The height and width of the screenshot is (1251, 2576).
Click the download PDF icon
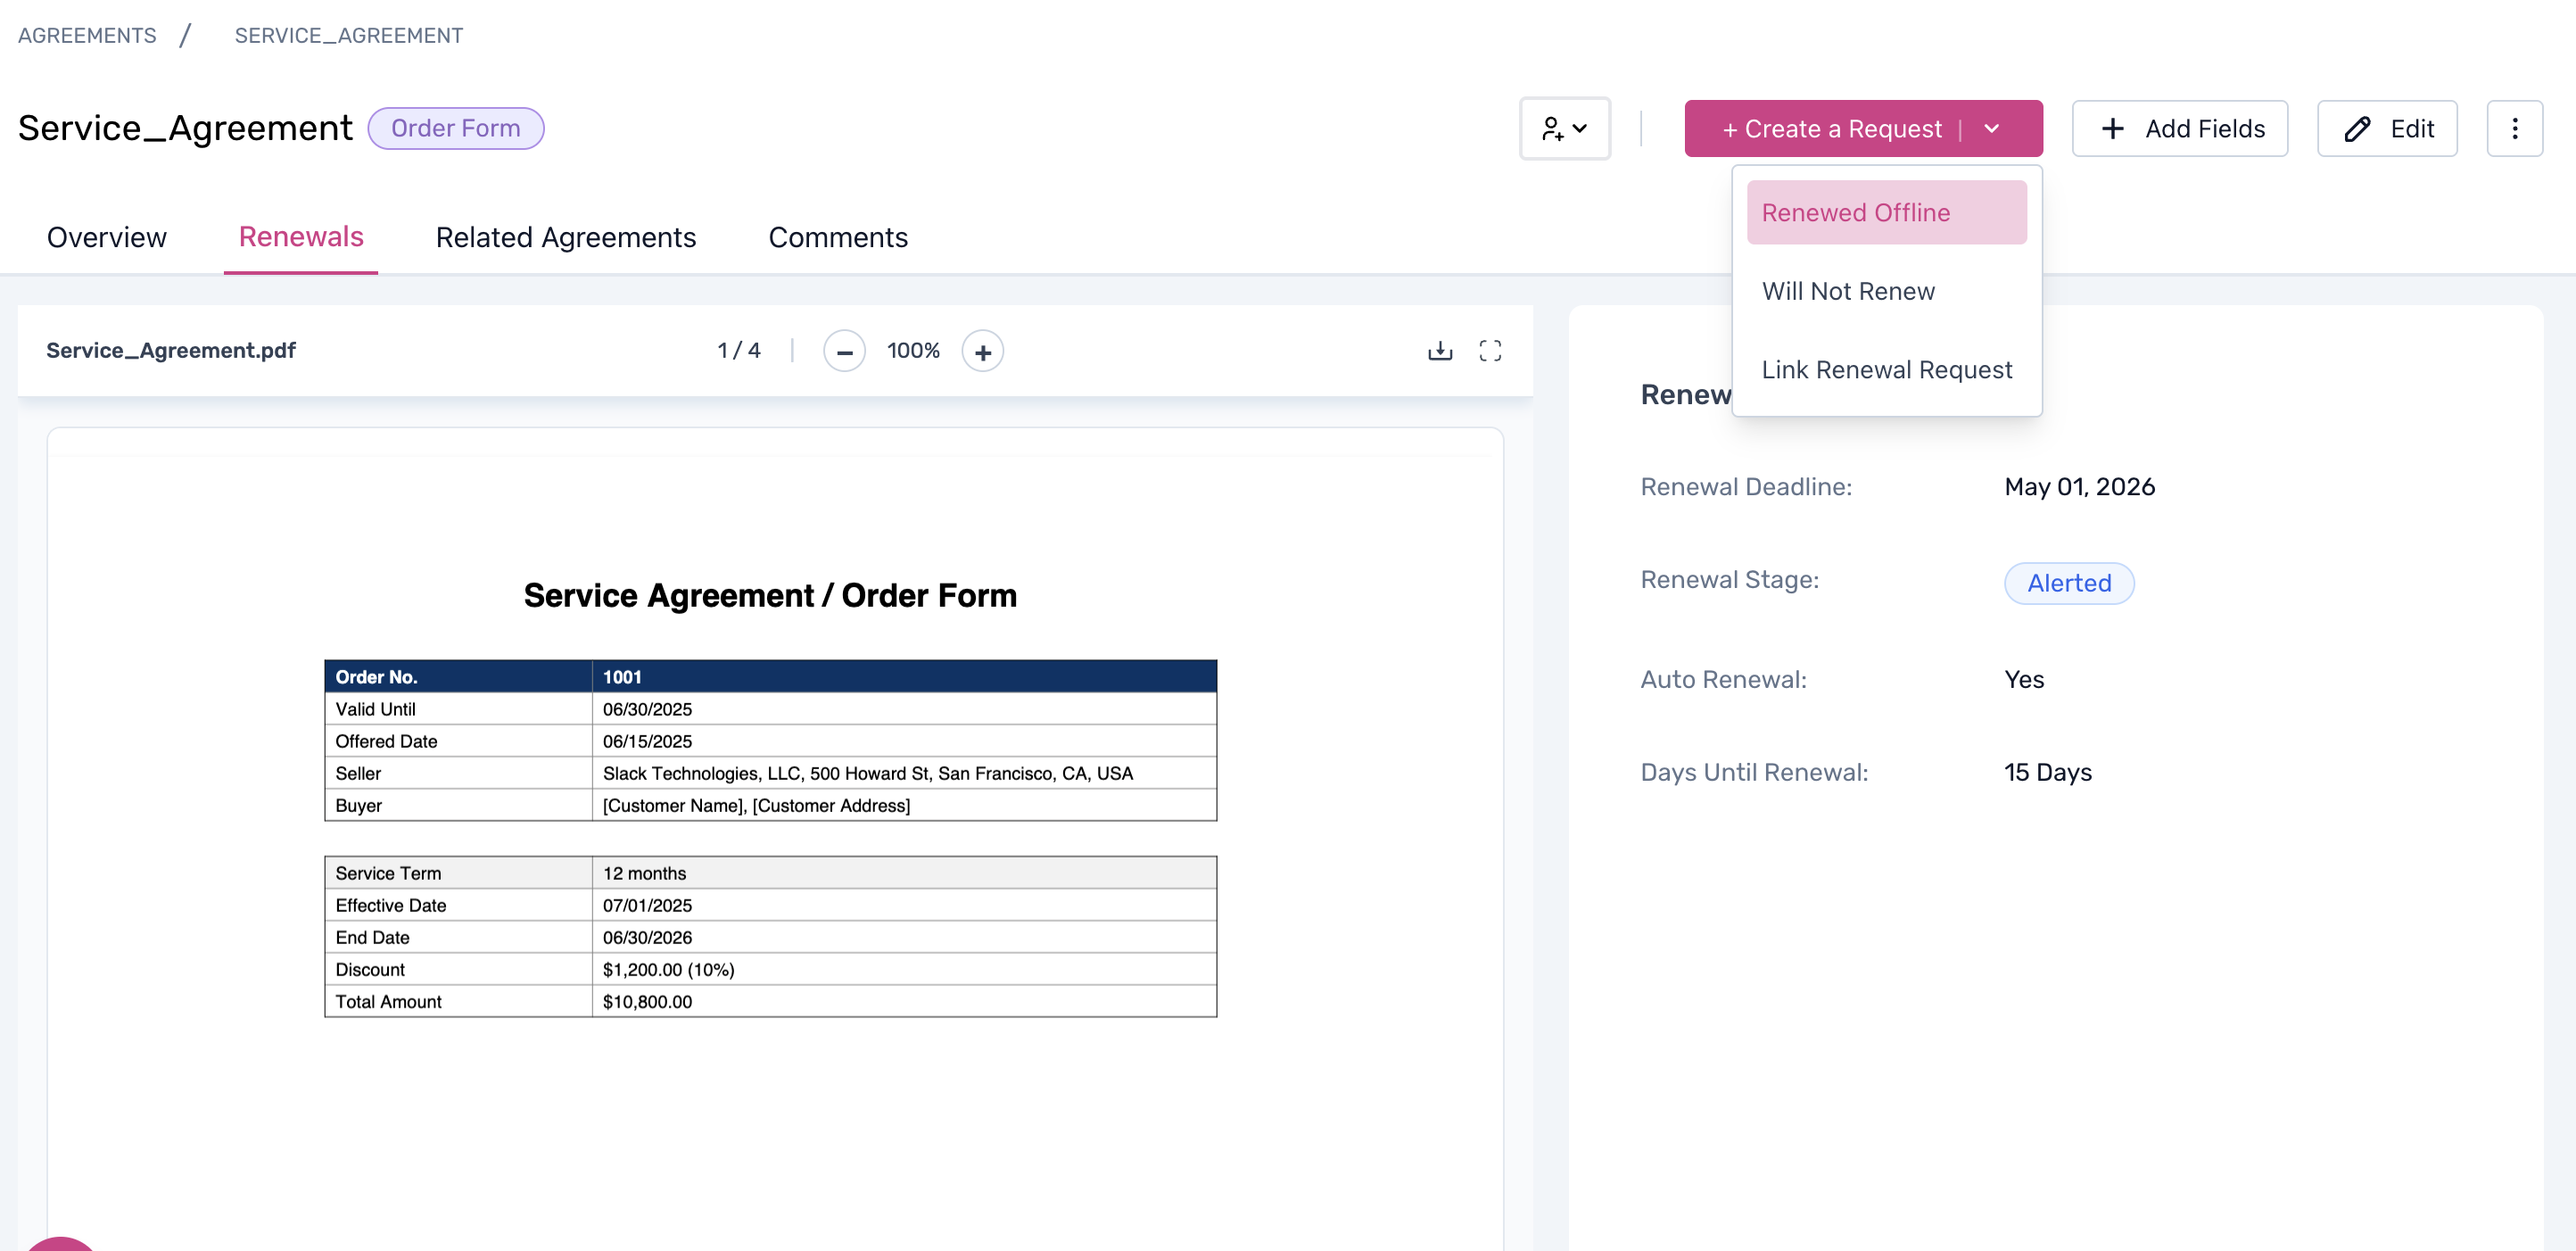point(1439,351)
